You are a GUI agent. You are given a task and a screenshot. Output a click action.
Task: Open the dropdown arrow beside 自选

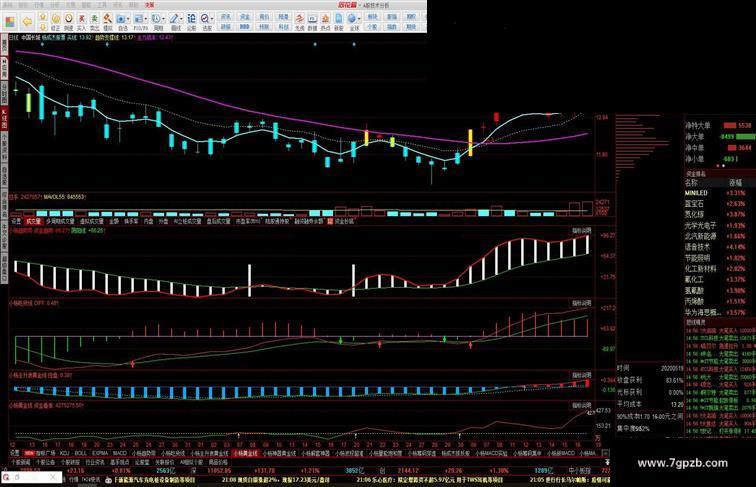pyautogui.click(x=129, y=19)
